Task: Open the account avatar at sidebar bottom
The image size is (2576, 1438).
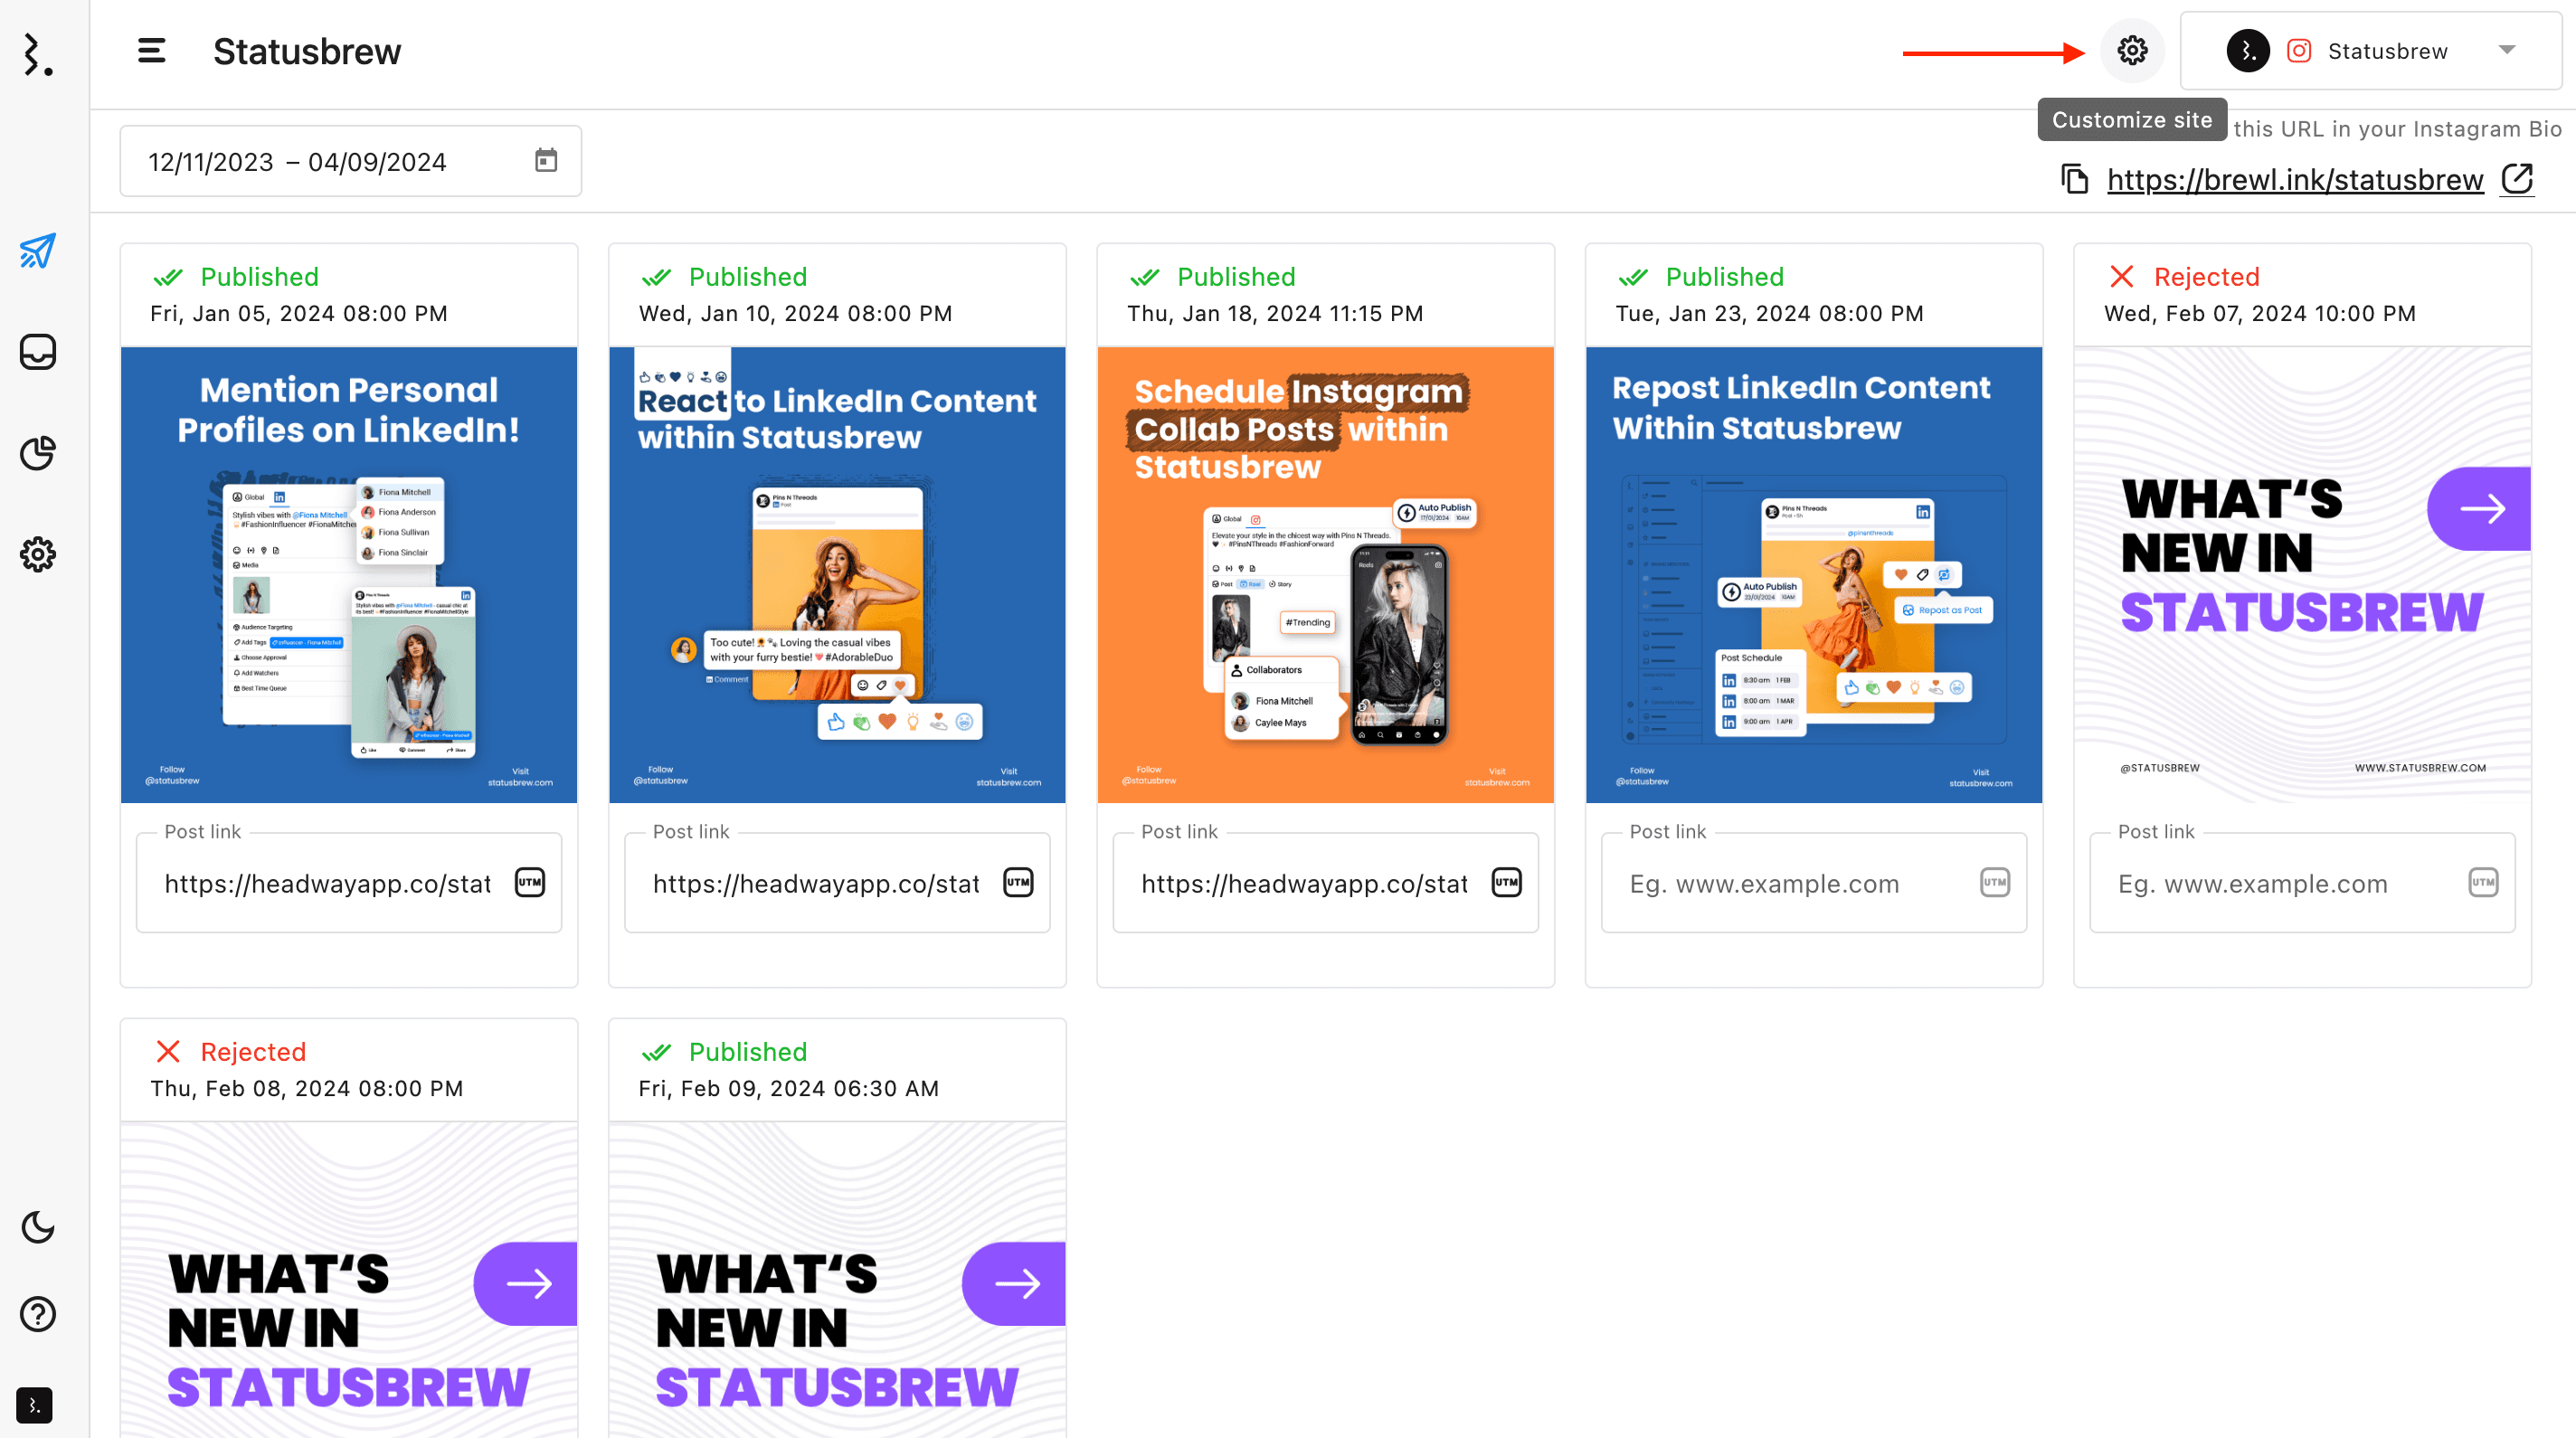Action: tap(34, 1405)
